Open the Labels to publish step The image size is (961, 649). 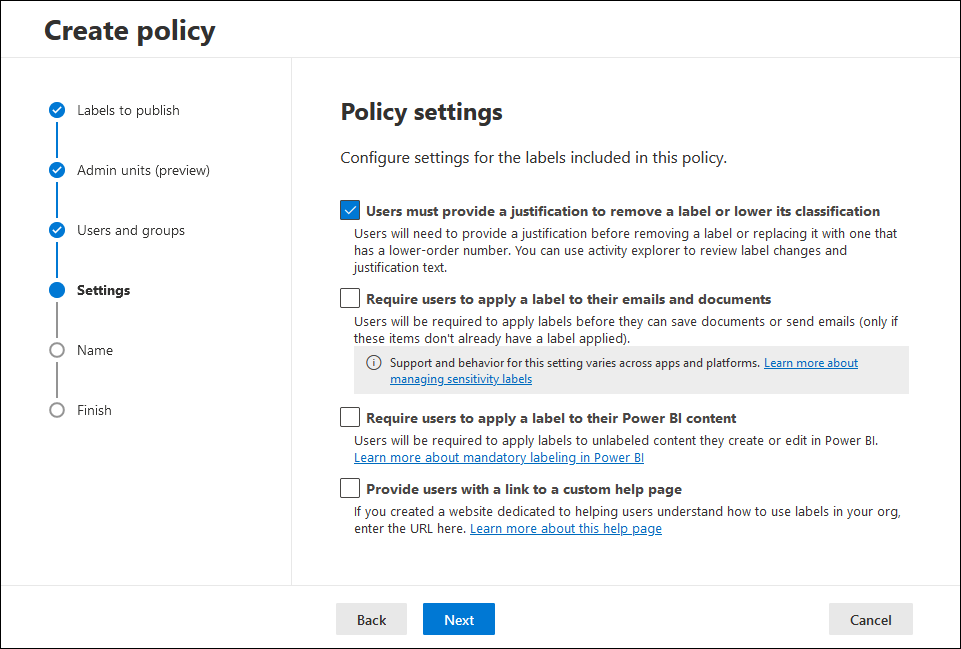point(128,110)
